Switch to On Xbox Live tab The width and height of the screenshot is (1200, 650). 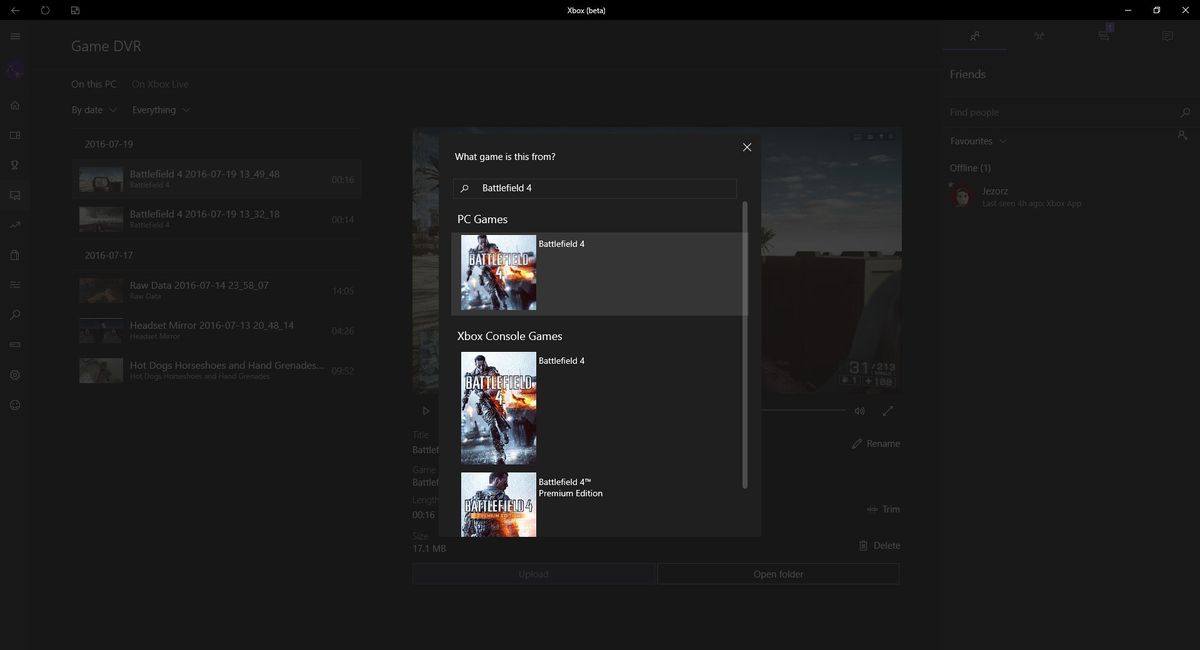160,84
